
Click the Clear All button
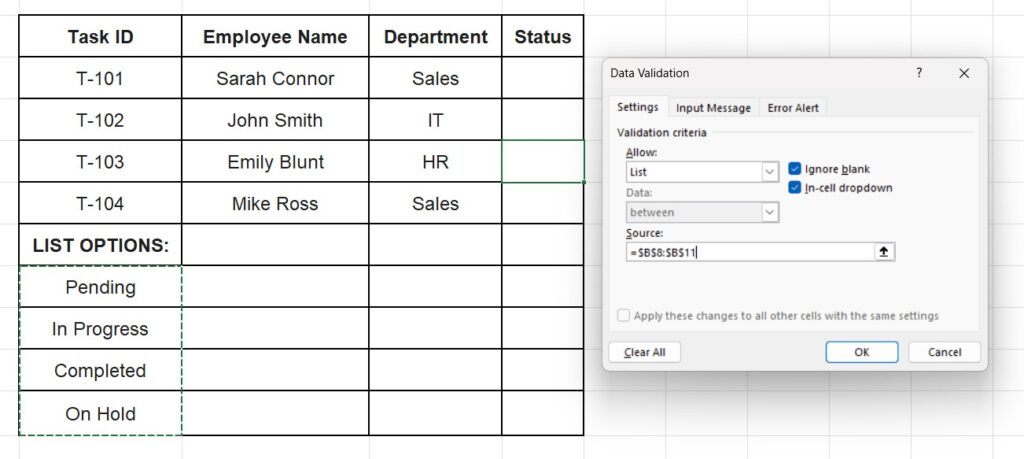pos(645,353)
